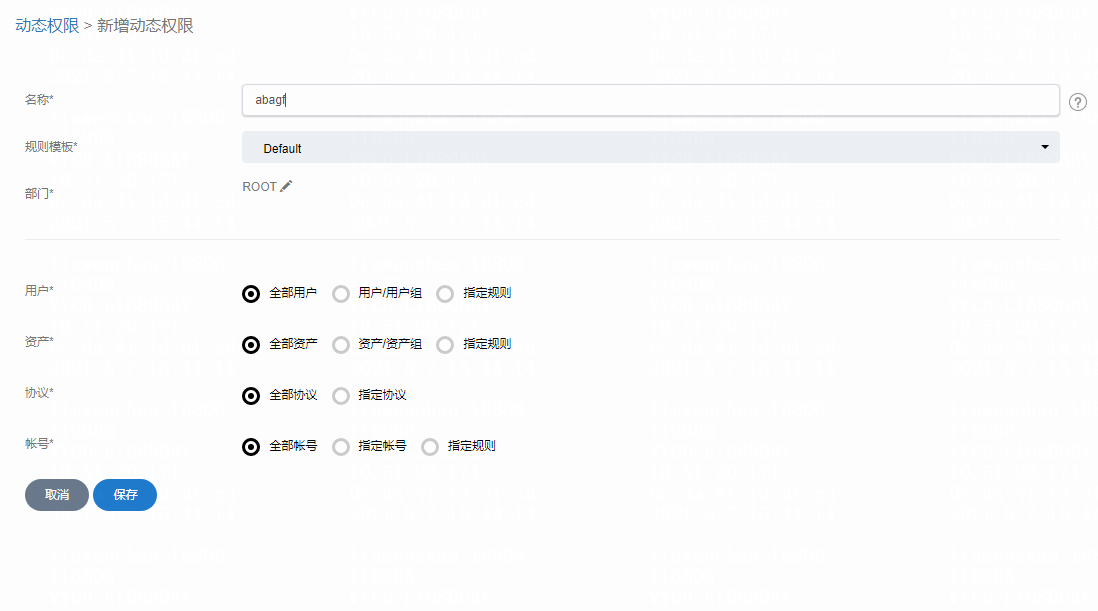
Task: Select 全部资产 radio option
Action: [251, 344]
